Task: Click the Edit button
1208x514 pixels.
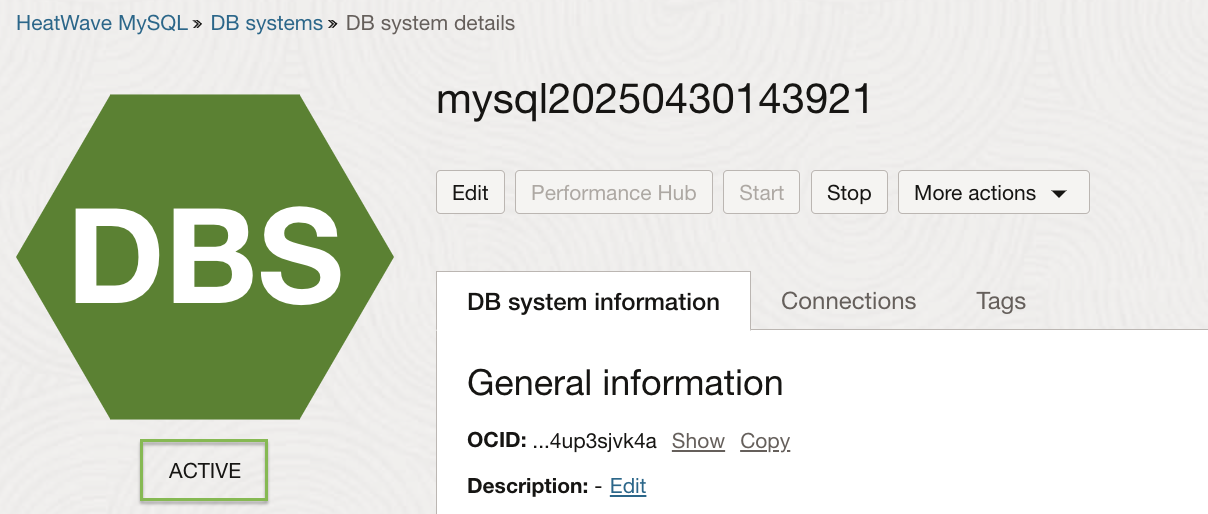Action: (470, 192)
